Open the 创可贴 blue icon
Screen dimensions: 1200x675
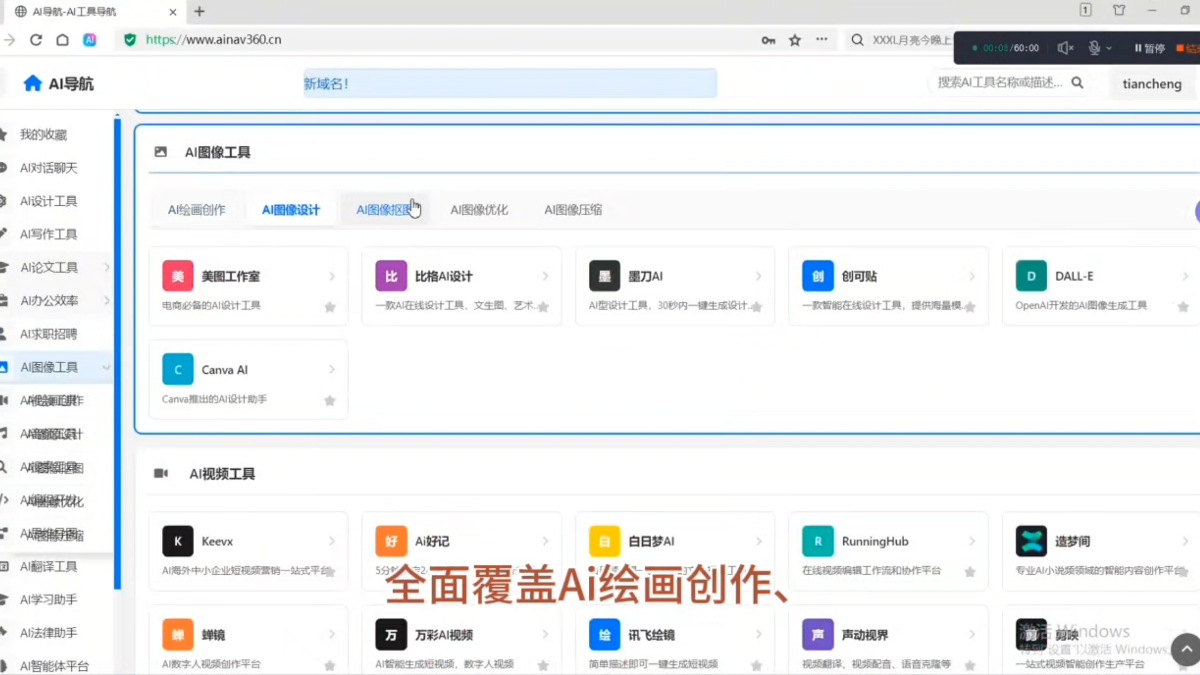click(818, 276)
